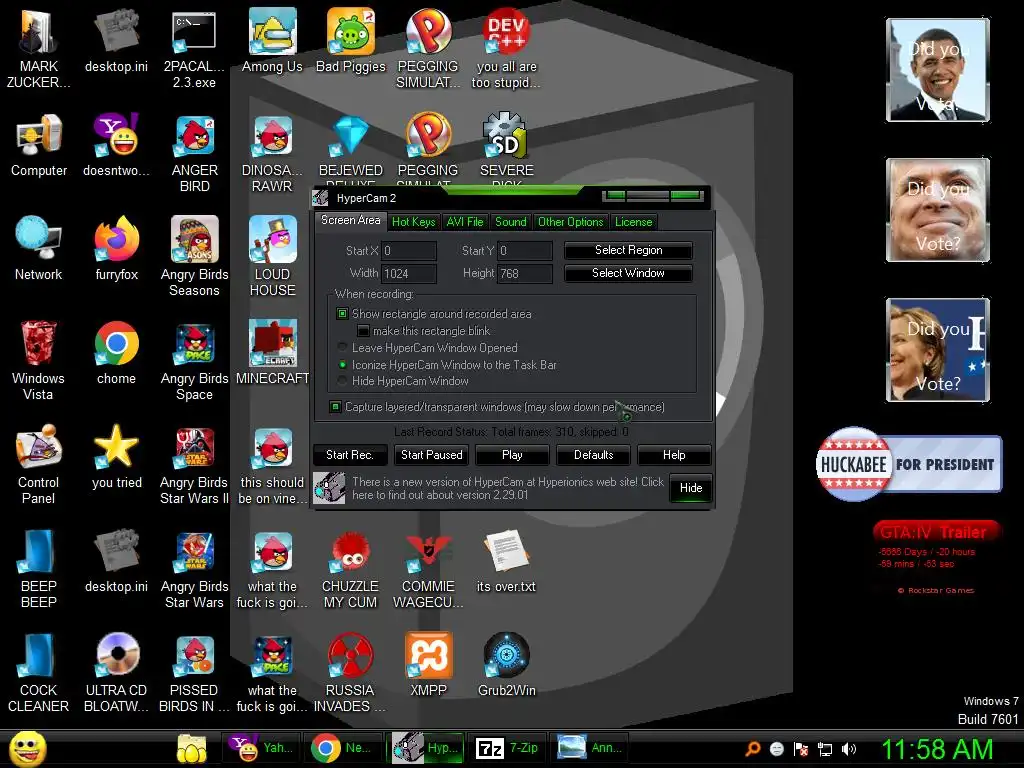Image resolution: width=1024 pixels, height=768 pixels.
Task: Select the chome Chrome shortcut
Action: pyautogui.click(x=117, y=353)
